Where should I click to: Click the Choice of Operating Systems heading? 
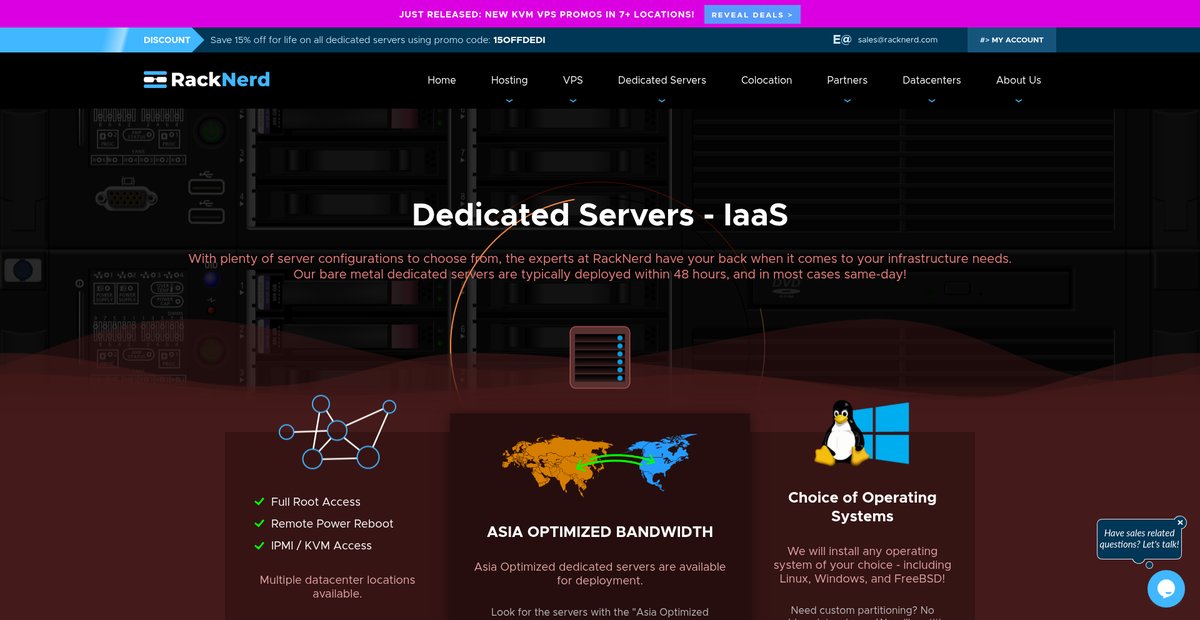point(862,507)
